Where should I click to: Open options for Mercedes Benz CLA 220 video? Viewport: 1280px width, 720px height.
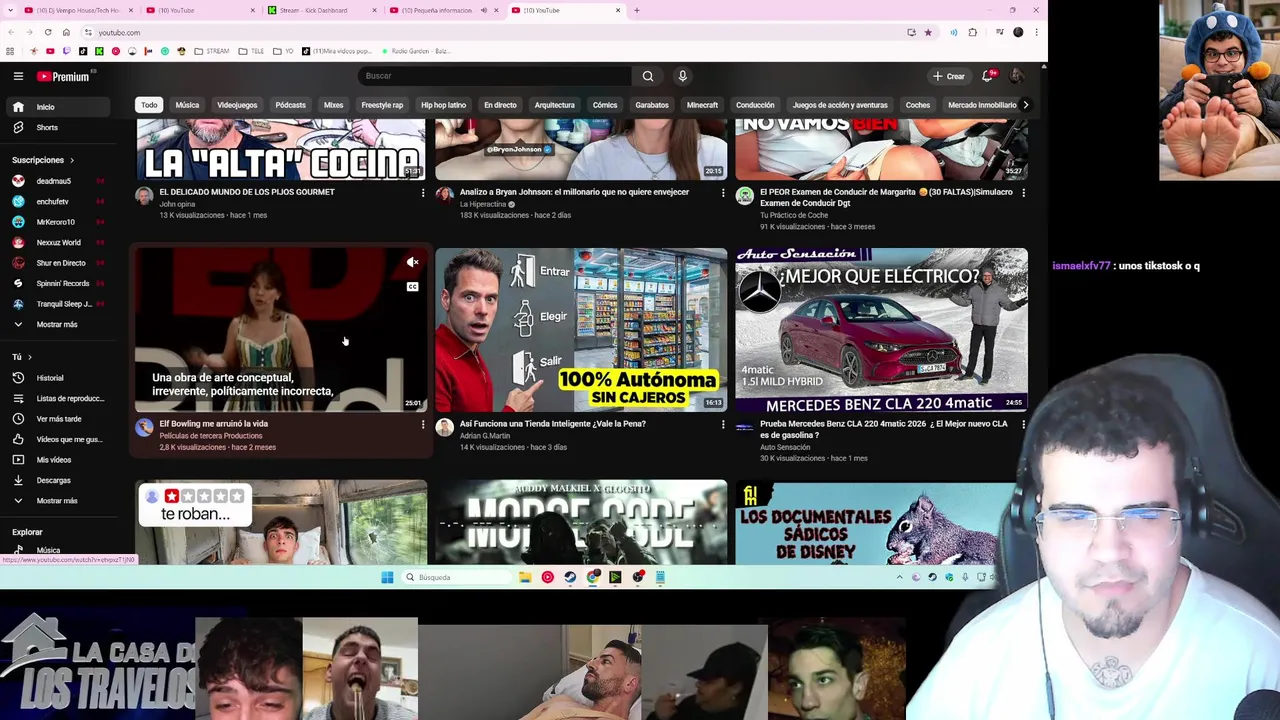pyautogui.click(x=1023, y=424)
